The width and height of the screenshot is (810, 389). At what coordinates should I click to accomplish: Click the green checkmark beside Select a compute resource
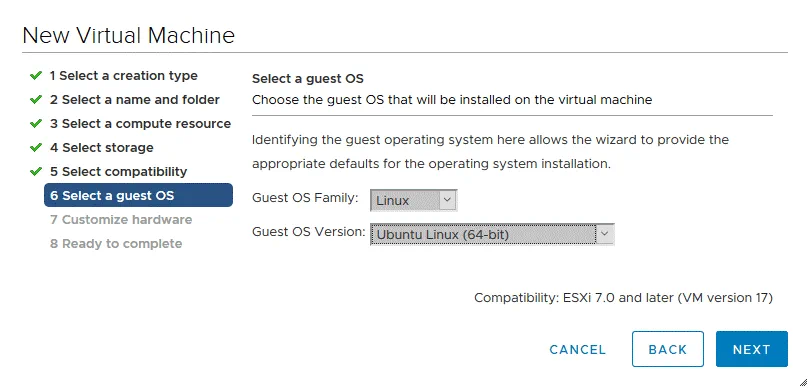(36, 123)
